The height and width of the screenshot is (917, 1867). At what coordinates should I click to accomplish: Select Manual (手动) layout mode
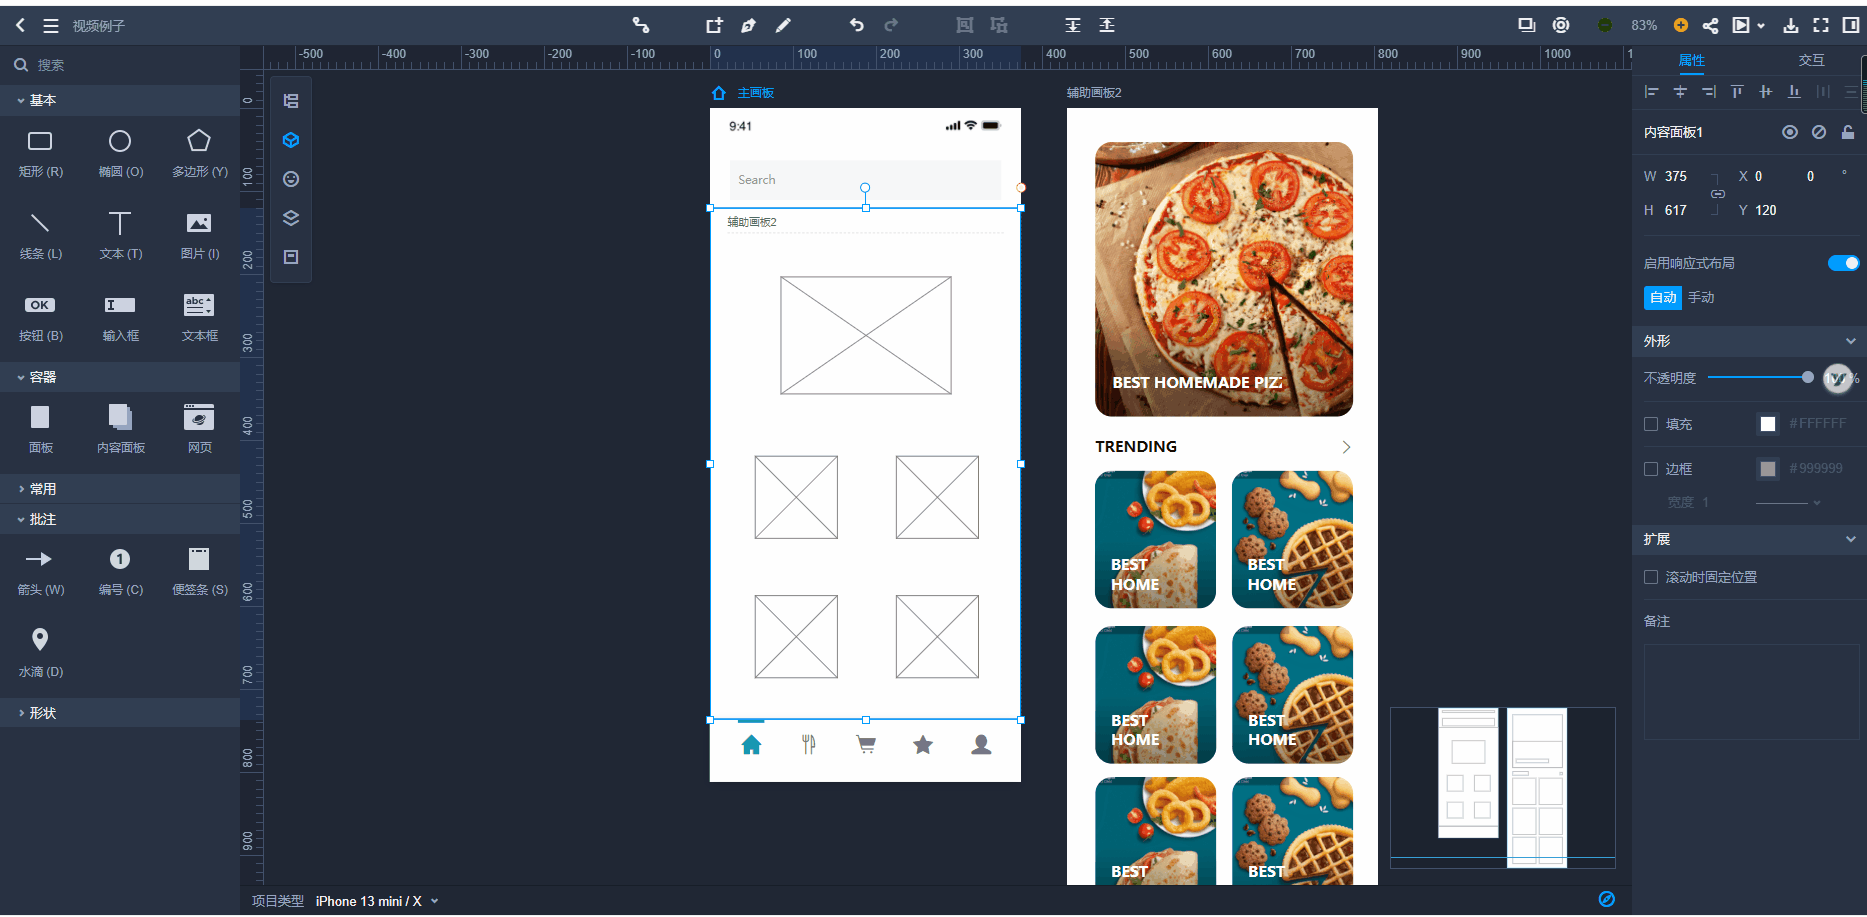pos(1701,297)
